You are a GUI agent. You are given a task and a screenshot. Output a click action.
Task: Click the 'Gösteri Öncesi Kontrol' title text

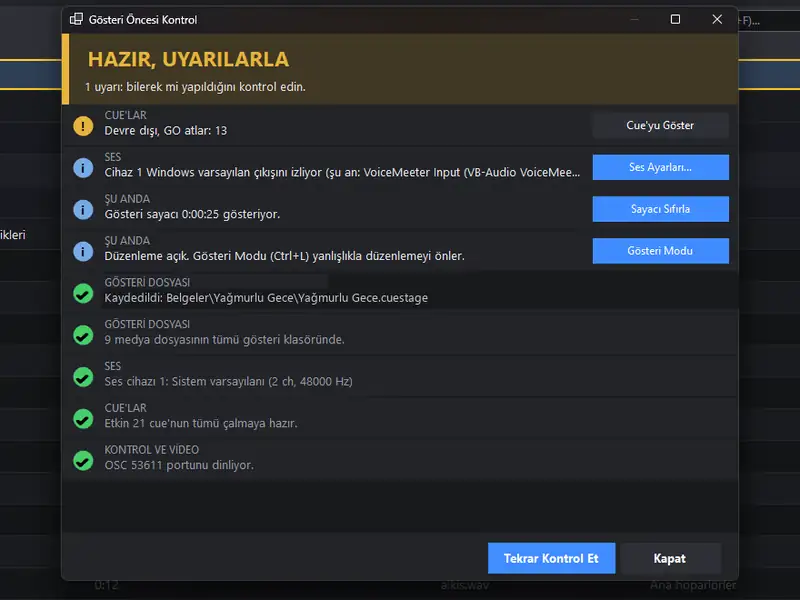point(143,20)
